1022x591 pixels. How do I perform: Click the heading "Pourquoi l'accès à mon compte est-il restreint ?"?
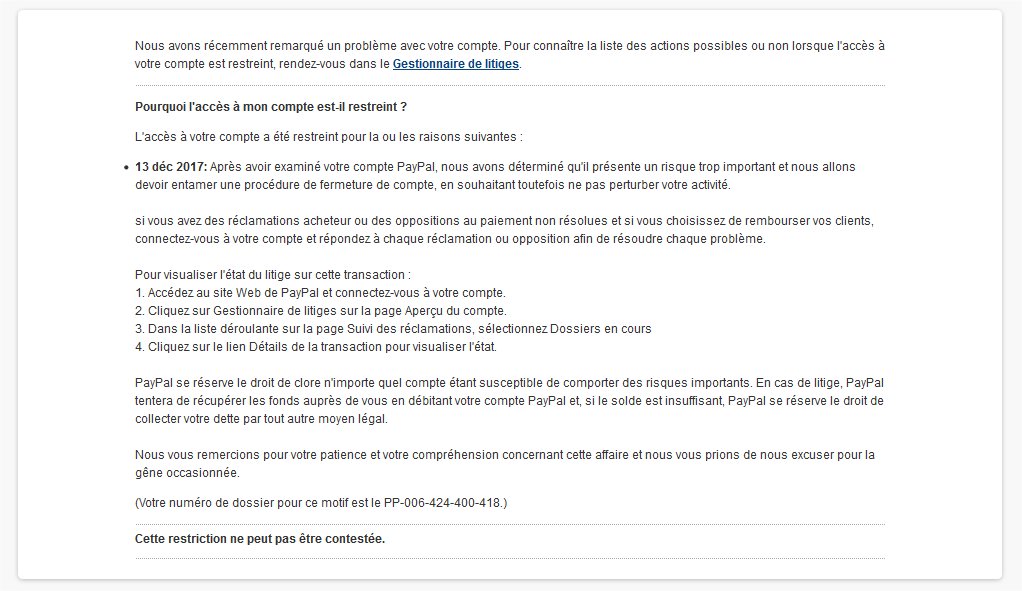click(271, 107)
